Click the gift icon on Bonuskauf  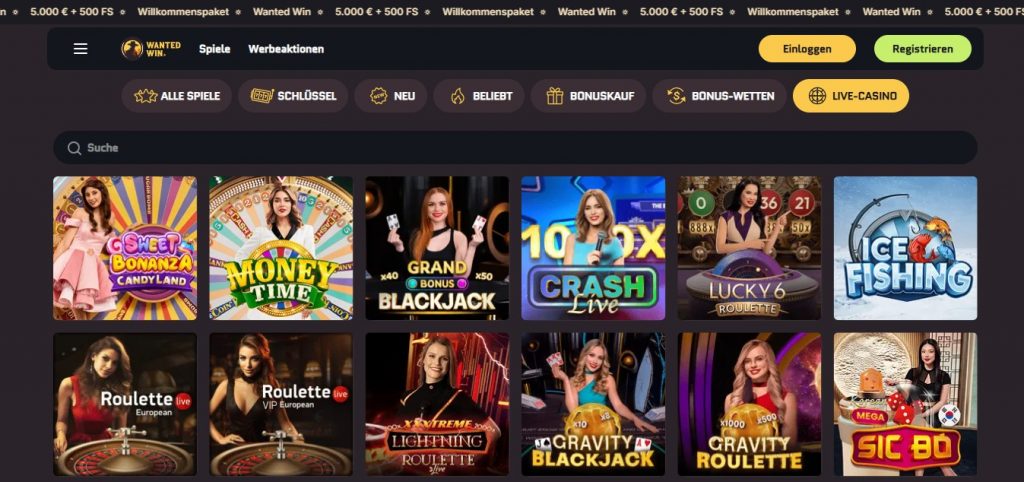555,96
